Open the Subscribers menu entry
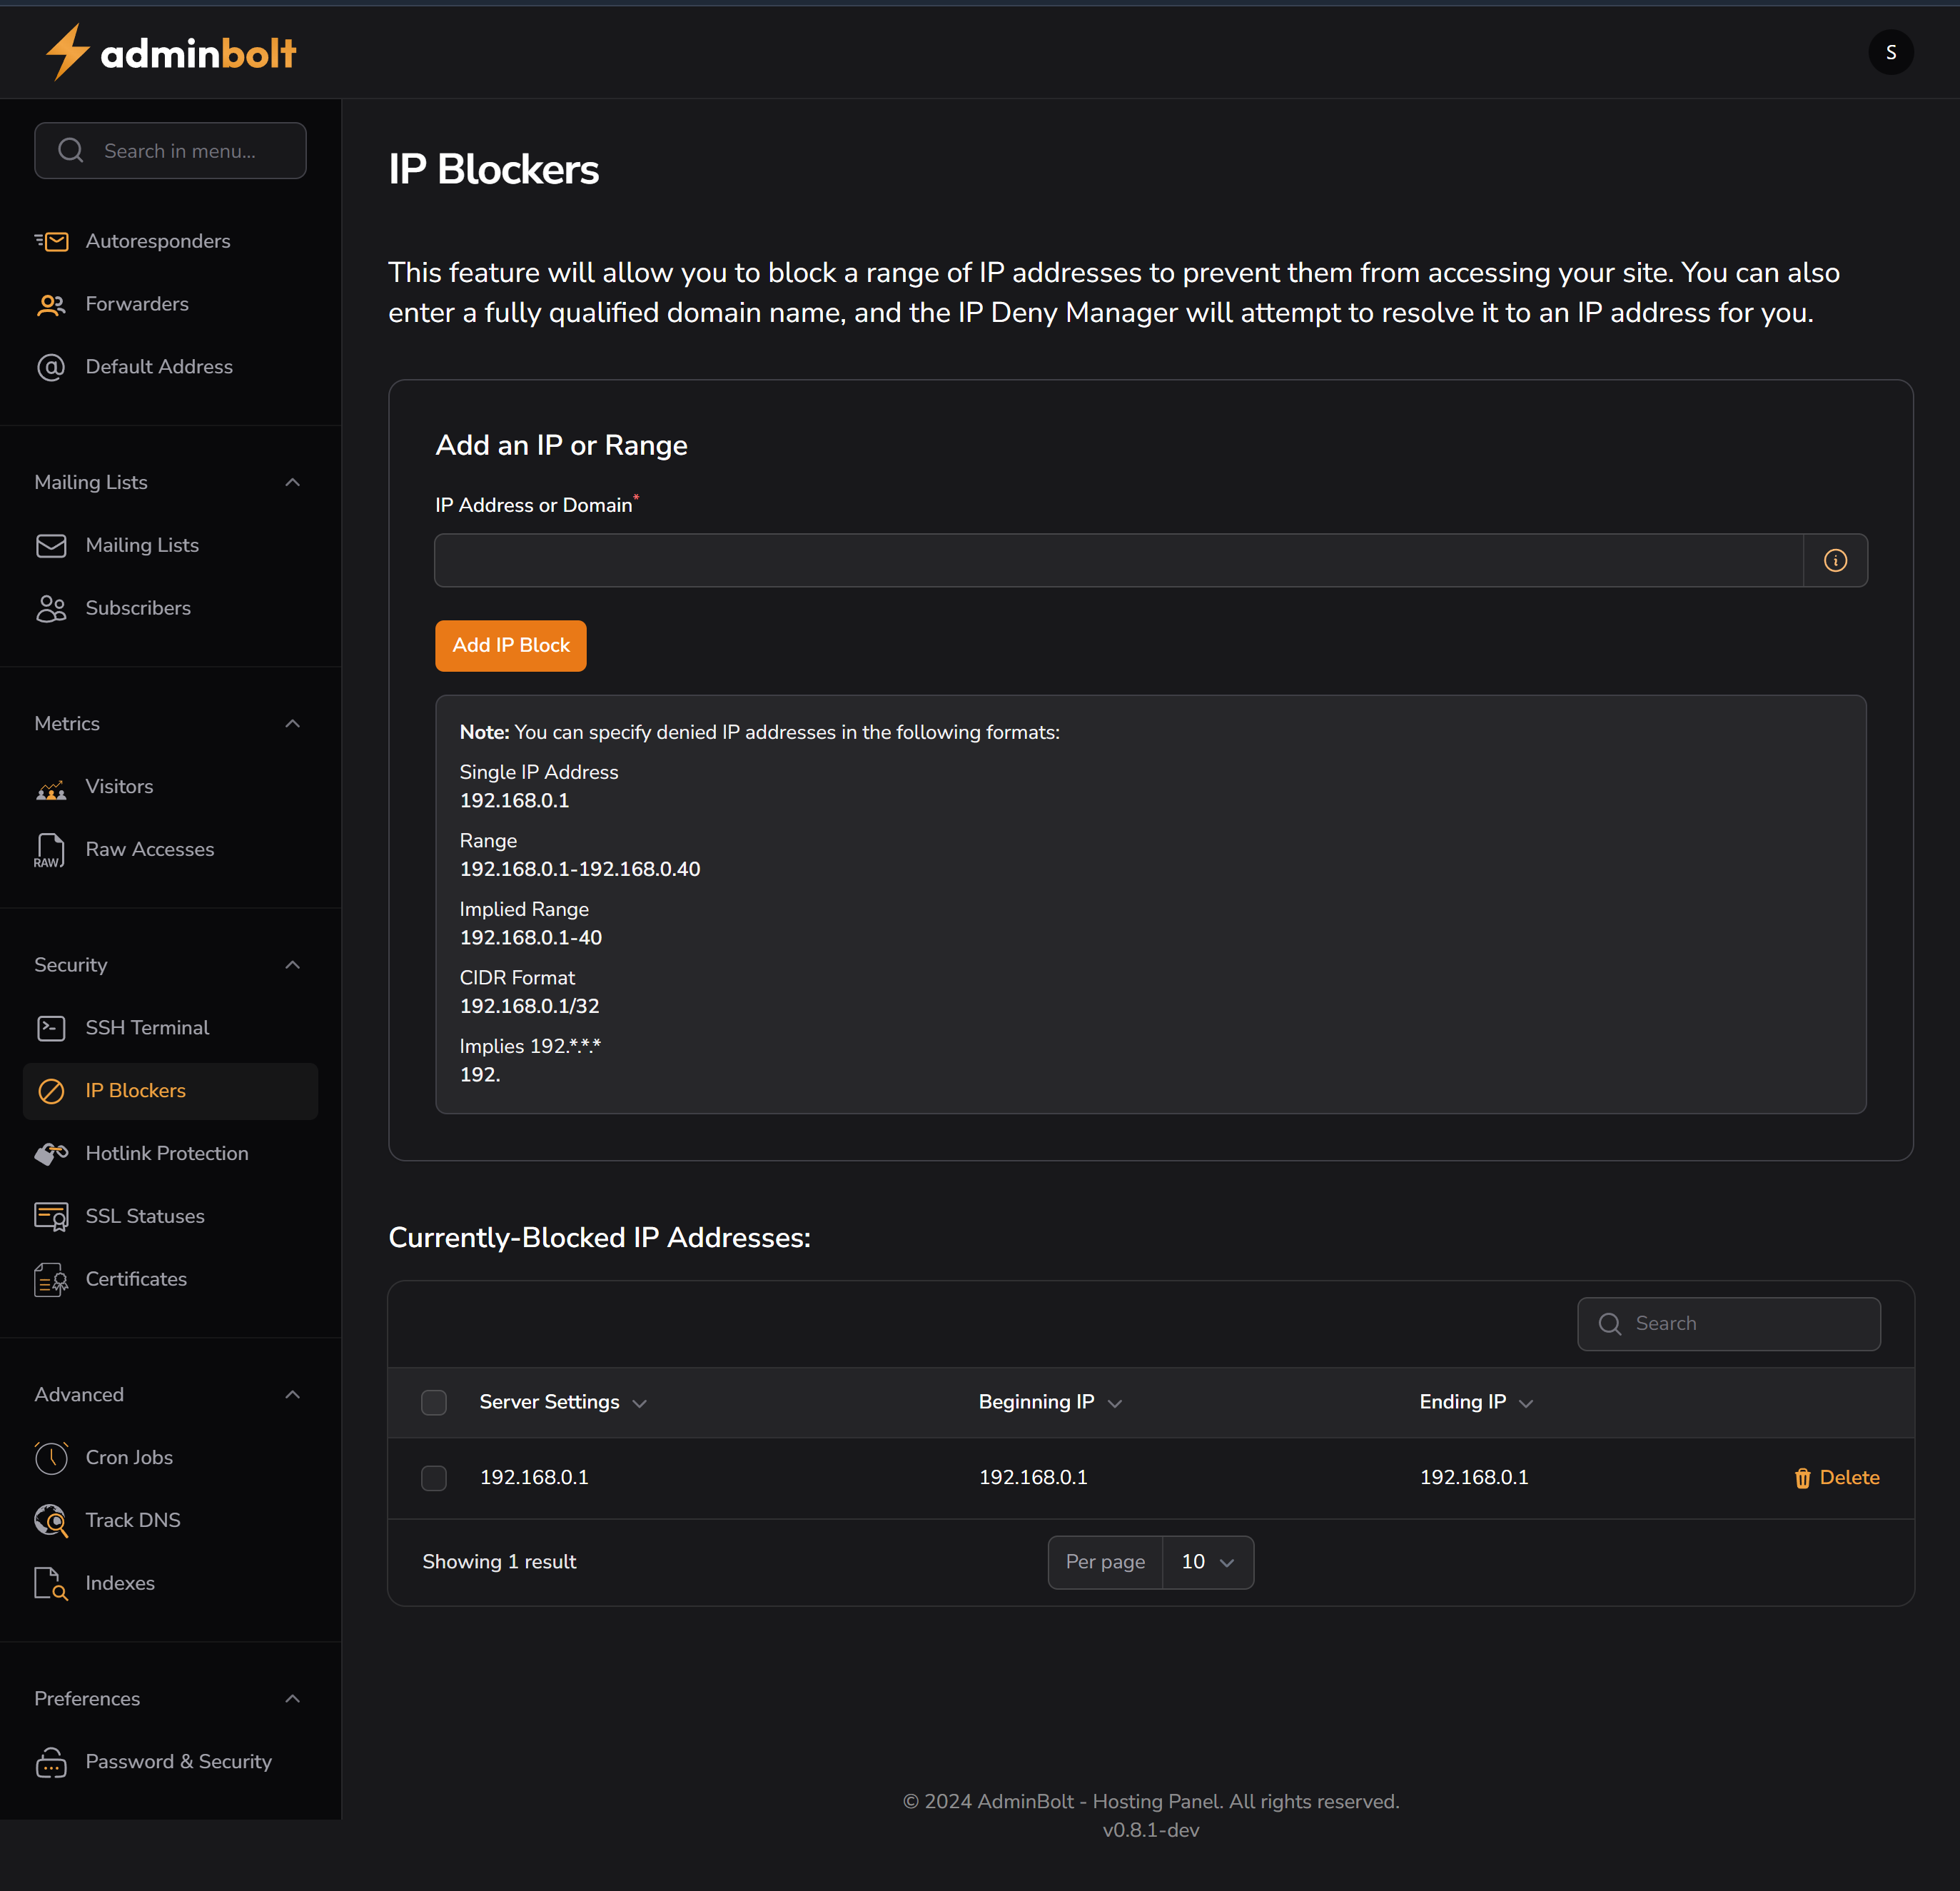1960x1891 pixels. 137,607
